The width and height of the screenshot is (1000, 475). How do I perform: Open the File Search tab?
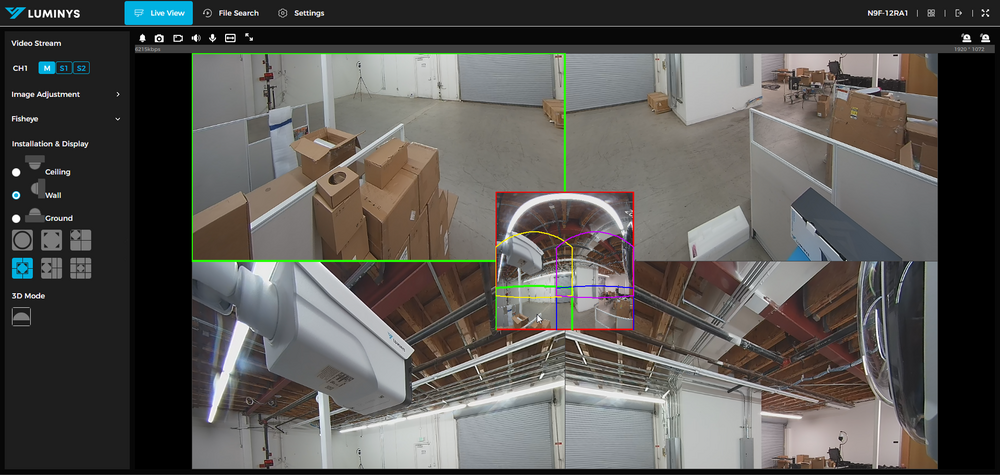tap(230, 13)
